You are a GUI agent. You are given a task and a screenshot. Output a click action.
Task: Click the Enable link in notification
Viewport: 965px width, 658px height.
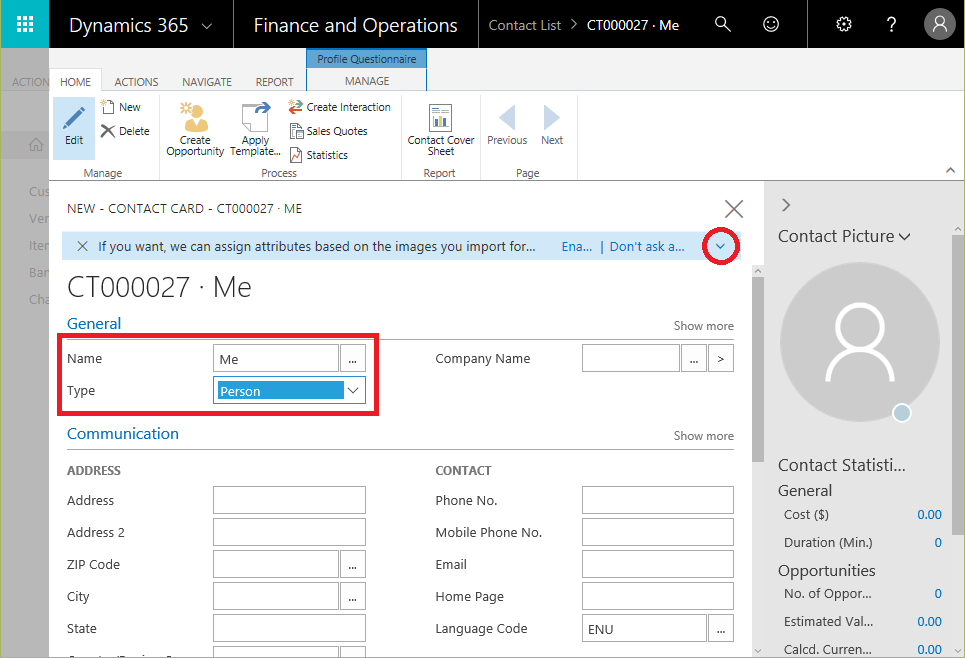pos(577,246)
